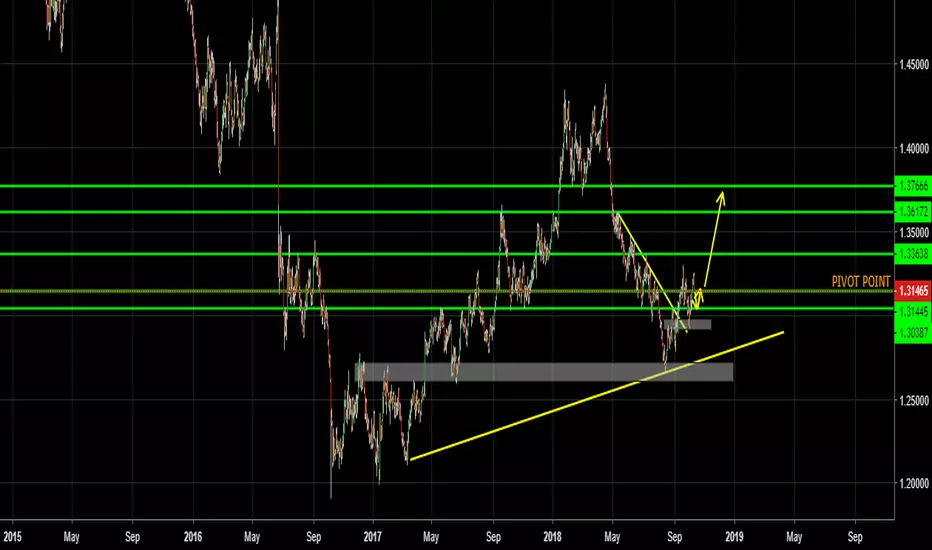Click the Sep label right before 2018
Viewport: 932px width, 550px height.
coord(493,538)
